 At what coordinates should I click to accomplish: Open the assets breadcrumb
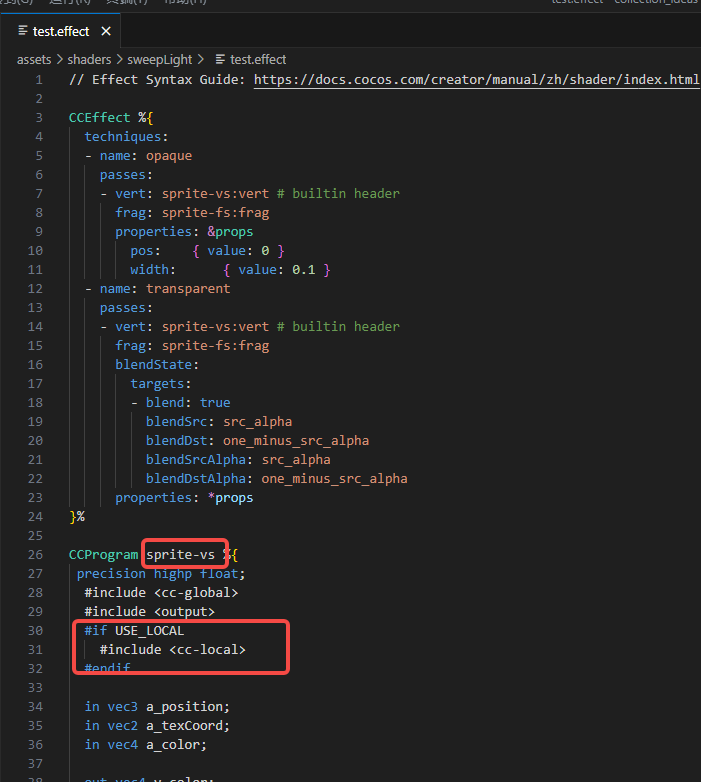click(x=34, y=59)
